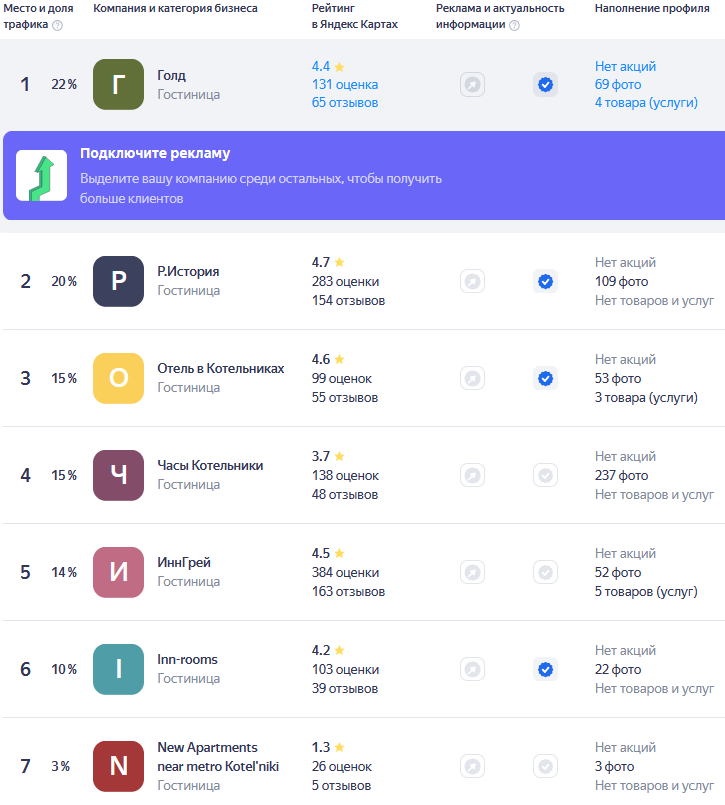The width and height of the screenshot is (725, 805).
Task: Click the verified checkmark for Отель в Котельниках
Action: [545, 378]
